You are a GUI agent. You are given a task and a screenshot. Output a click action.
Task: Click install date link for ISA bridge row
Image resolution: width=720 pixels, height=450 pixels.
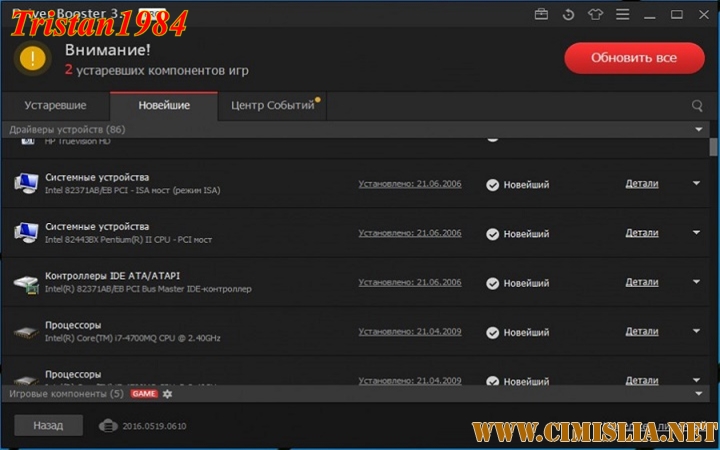click(410, 184)
